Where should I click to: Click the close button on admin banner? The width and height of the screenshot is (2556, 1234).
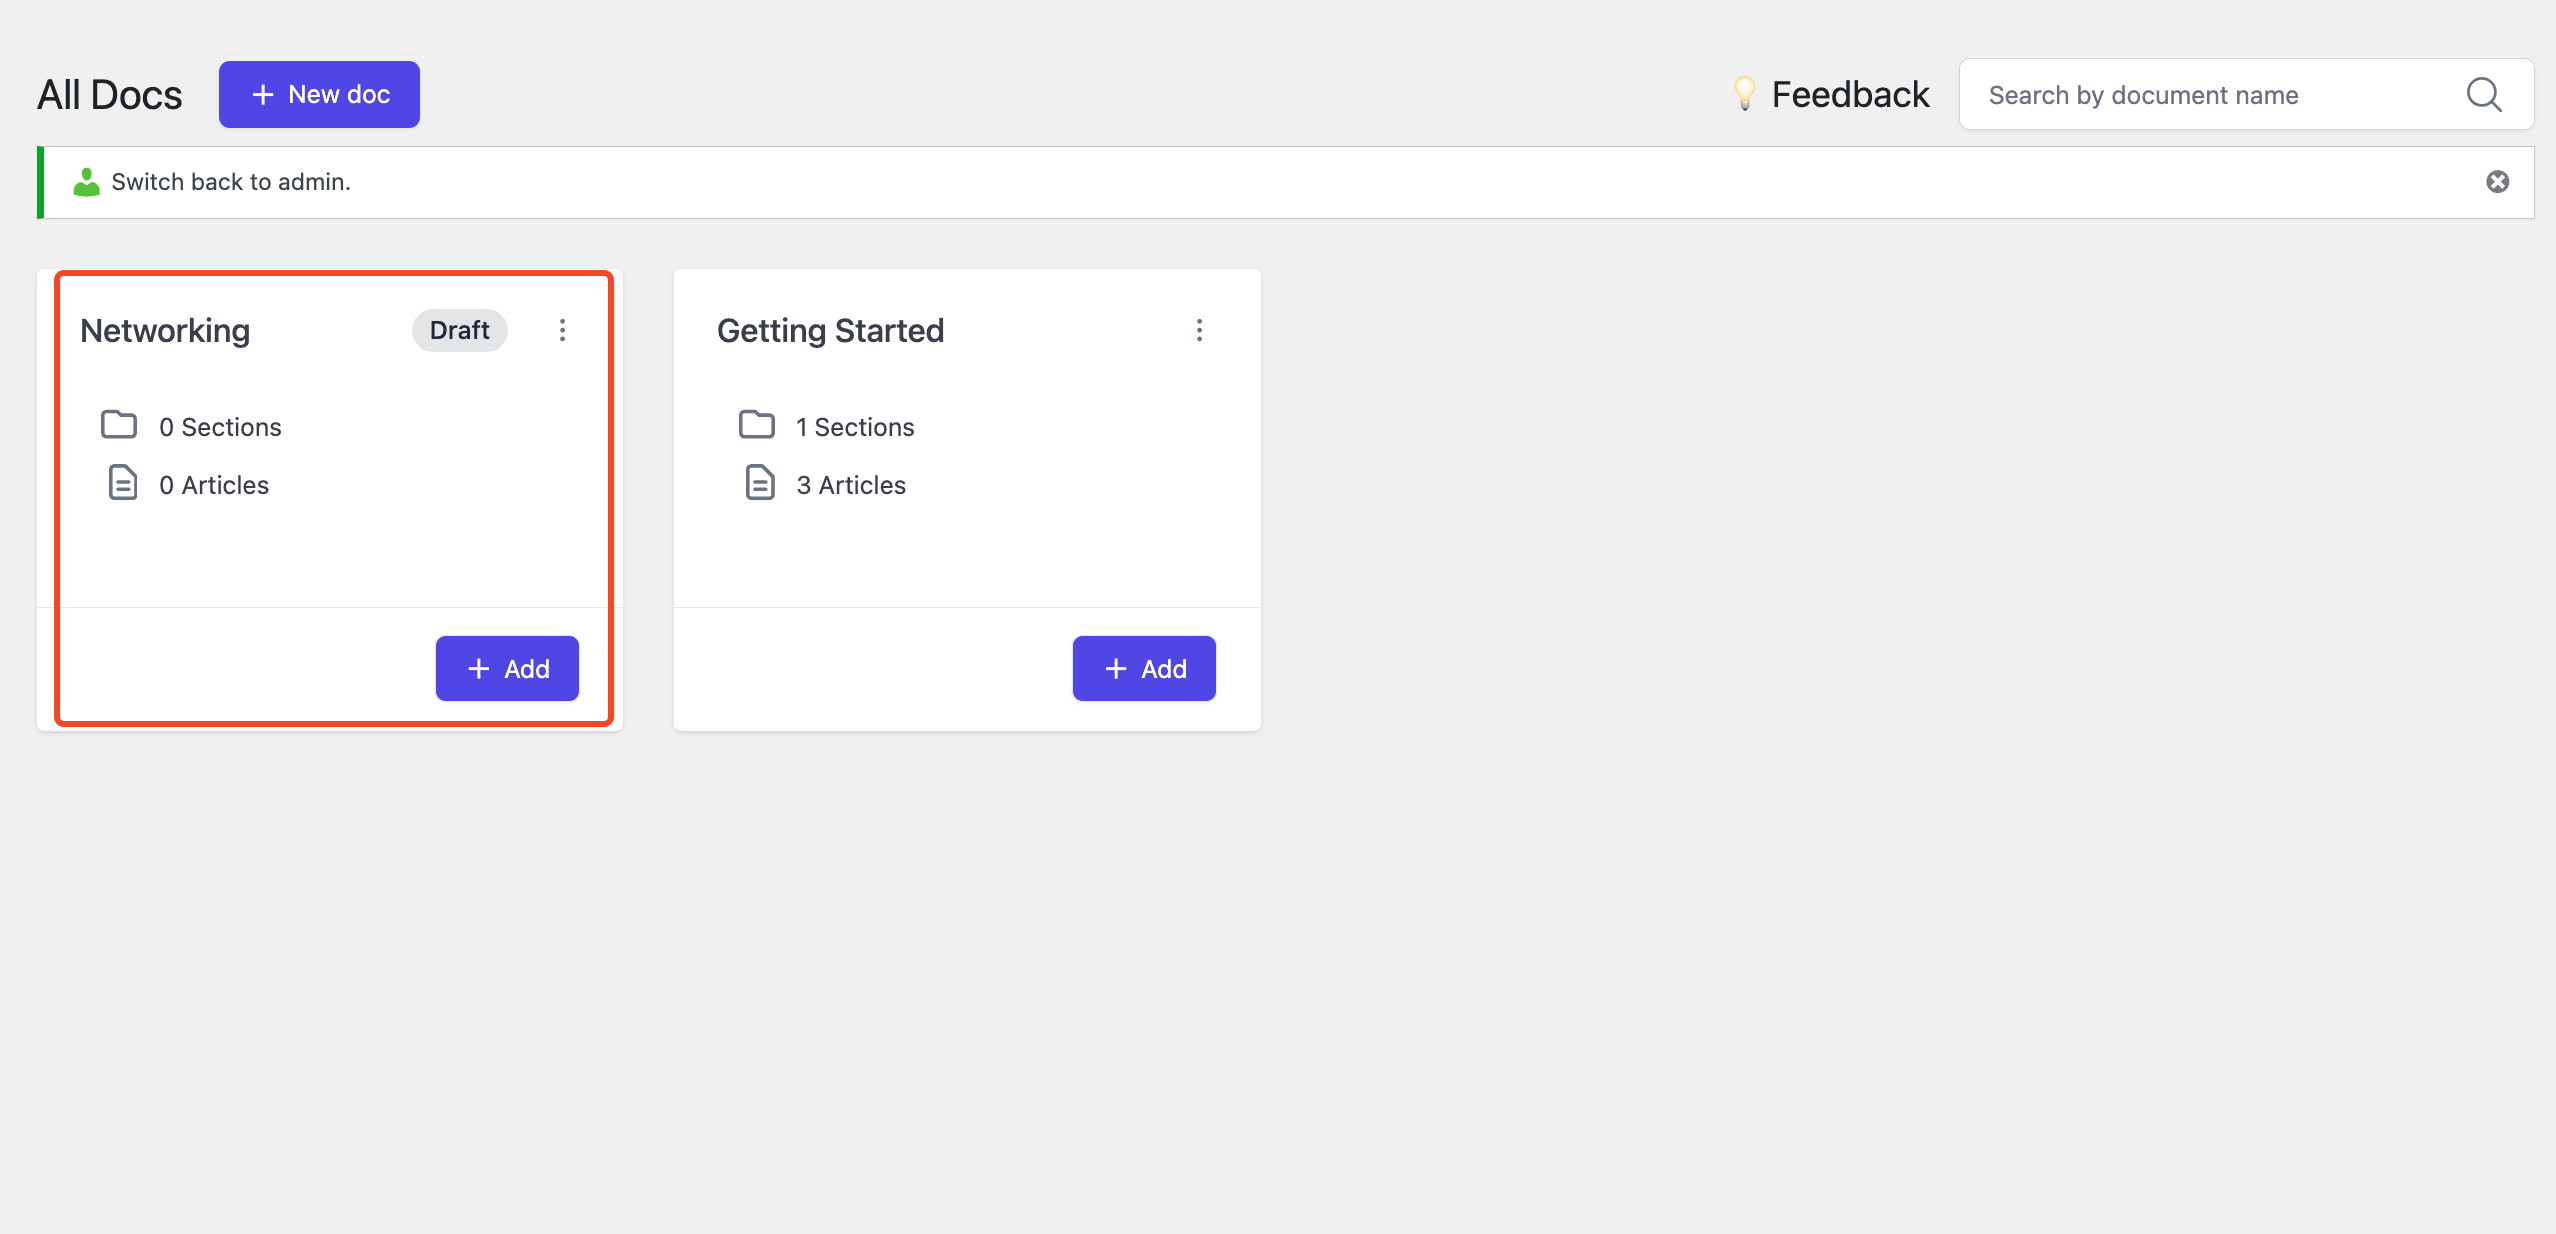coord(2499,181)
